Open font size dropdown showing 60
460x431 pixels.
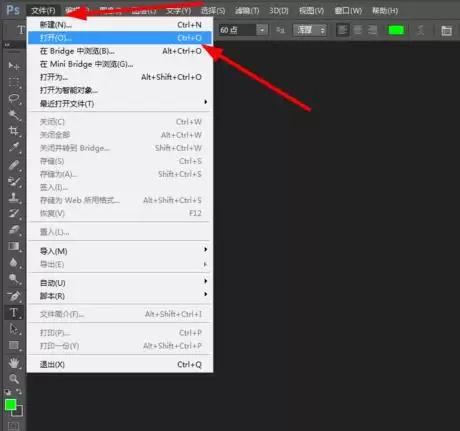point(262,30)
